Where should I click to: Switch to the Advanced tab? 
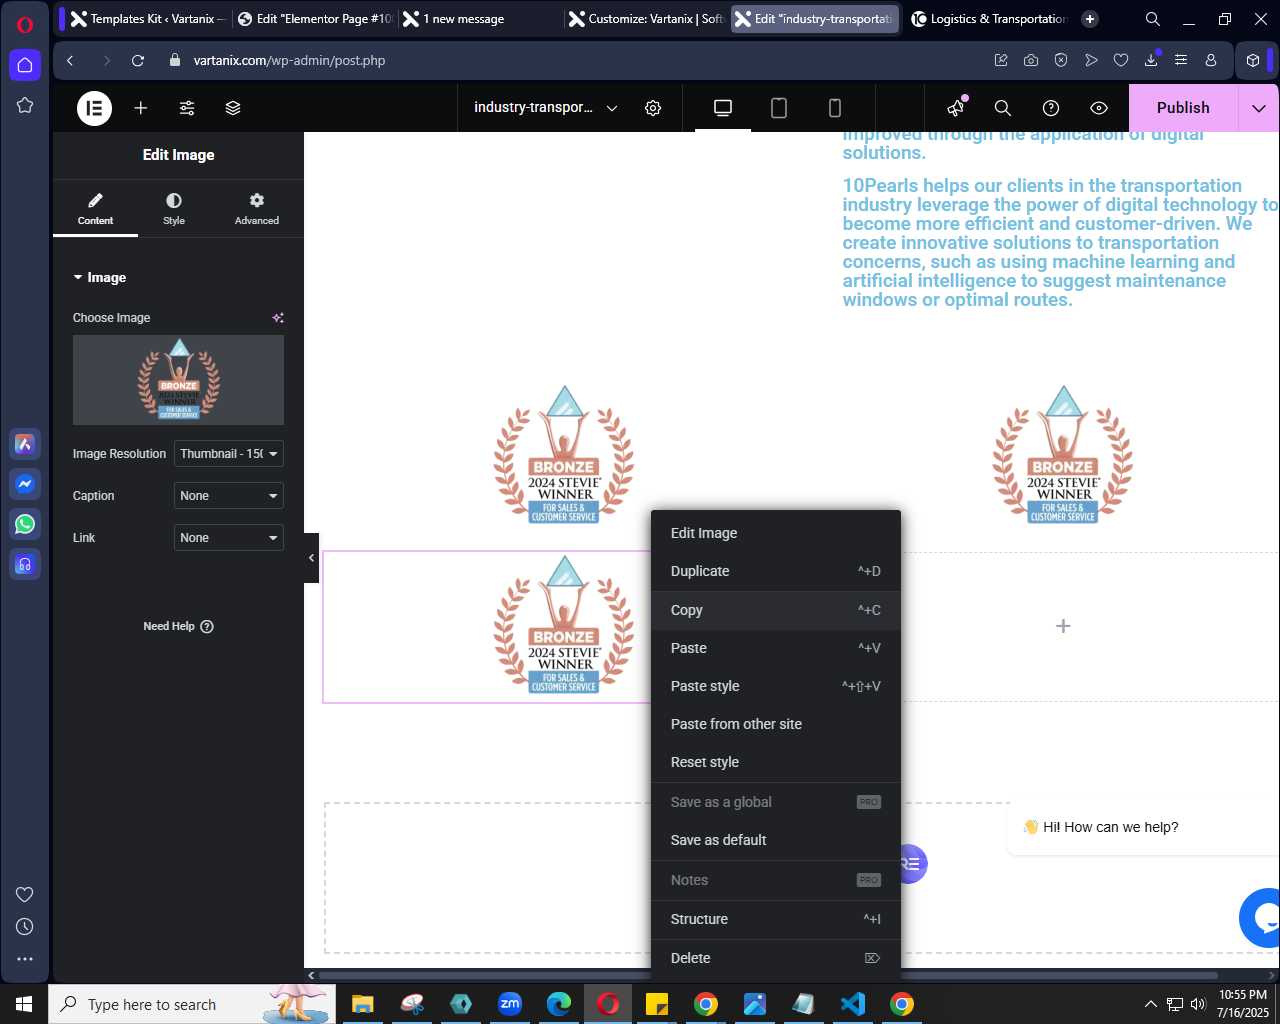pos(257,208)
